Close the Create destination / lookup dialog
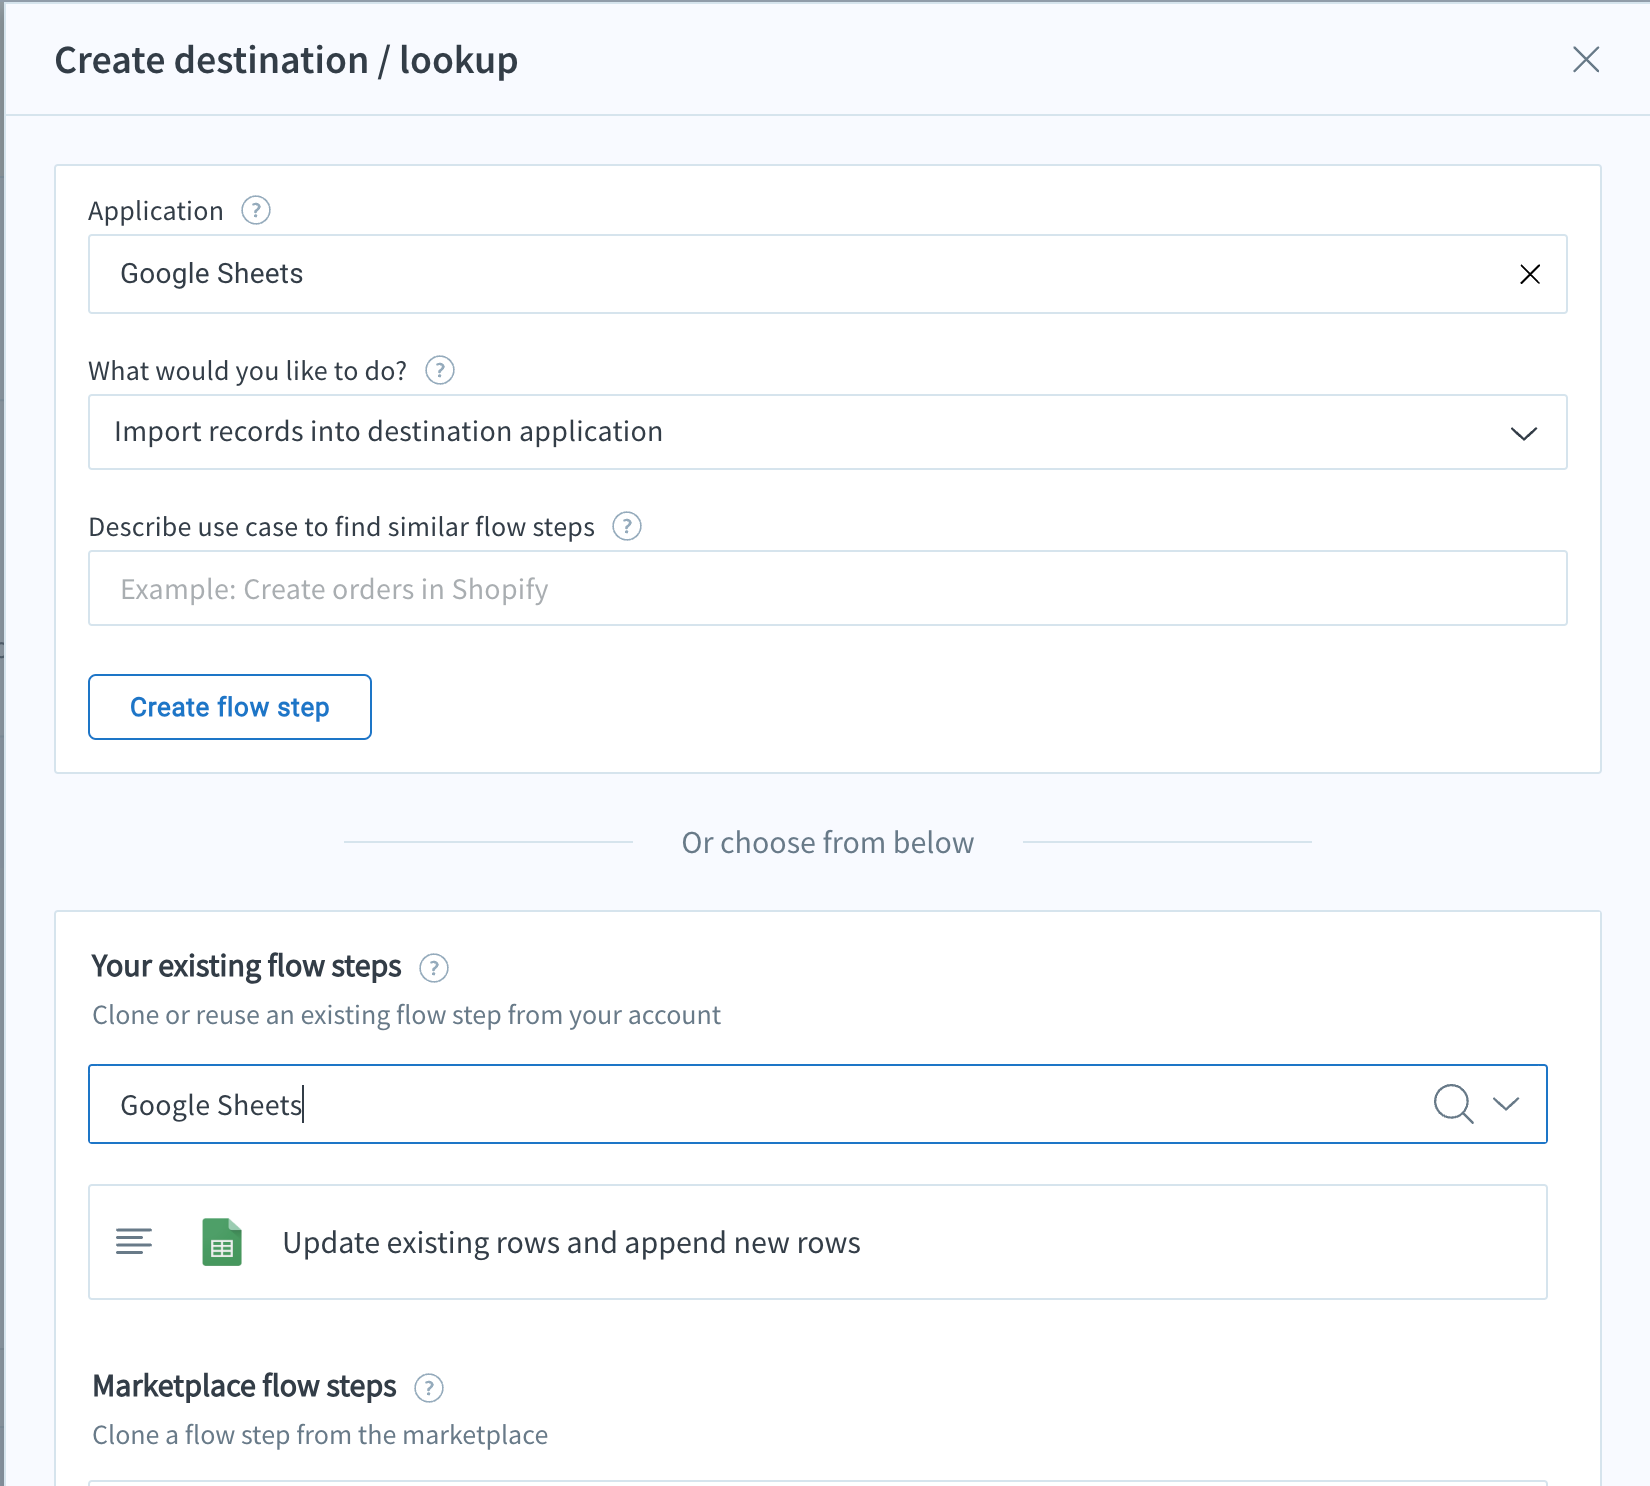Image resolution: width=1650 pixels, height=1486 pixels. tap(1586, 60)
